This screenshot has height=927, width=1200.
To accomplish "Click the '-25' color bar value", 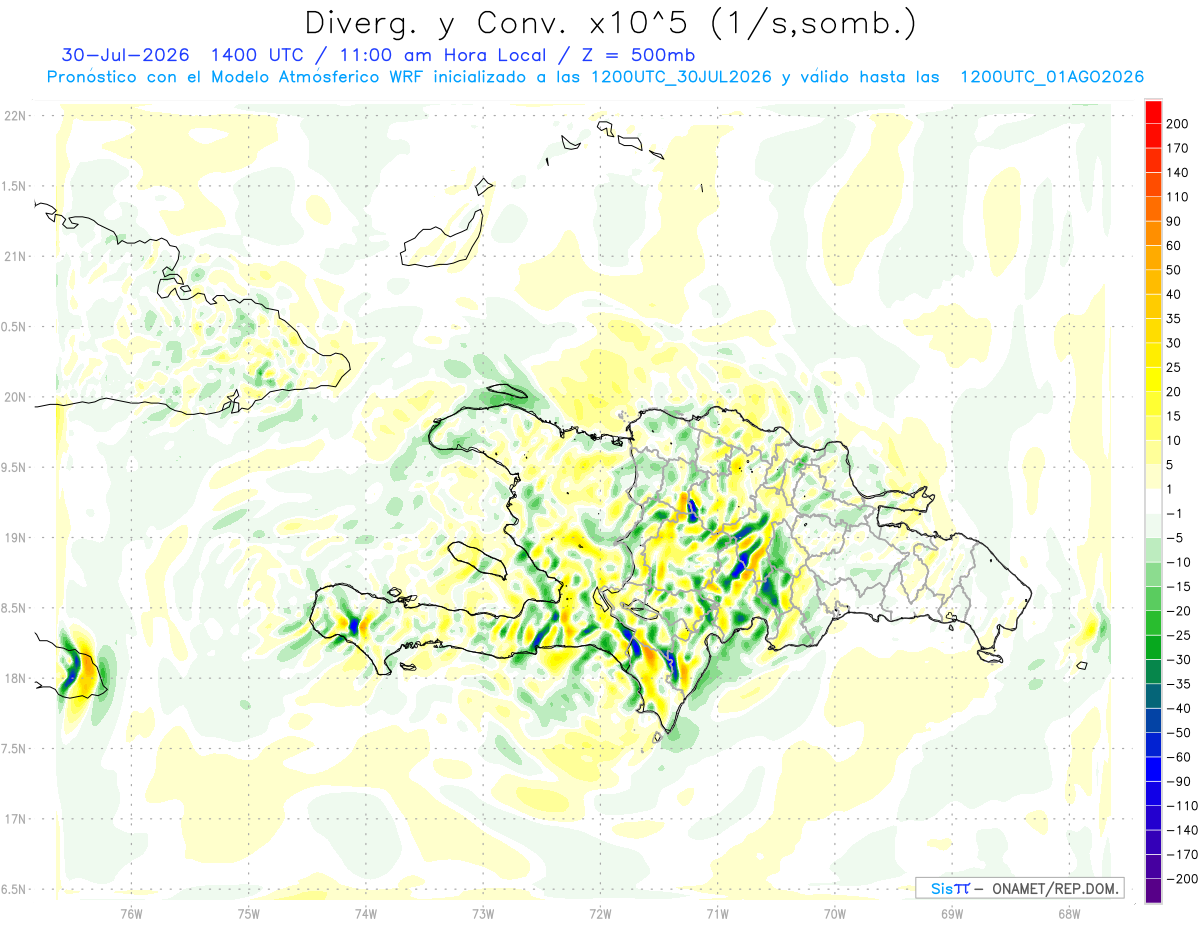I will (x=1178, y=636).
